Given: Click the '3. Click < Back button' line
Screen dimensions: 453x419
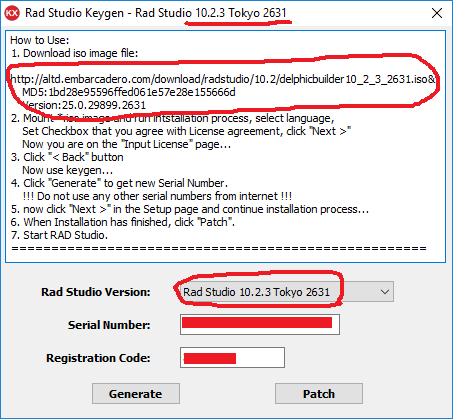Looking at the screenshot, I should pos(67,157).
